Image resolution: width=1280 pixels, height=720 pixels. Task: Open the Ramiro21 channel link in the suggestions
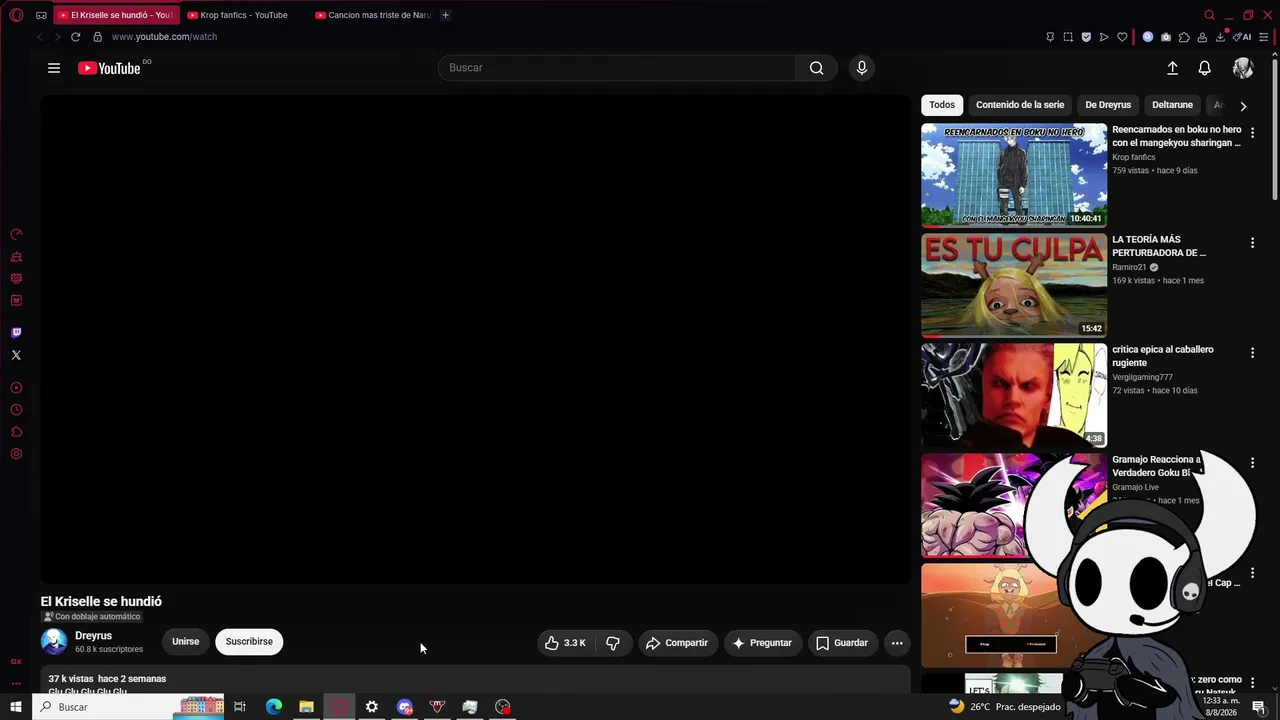[x=1129, y=267]
